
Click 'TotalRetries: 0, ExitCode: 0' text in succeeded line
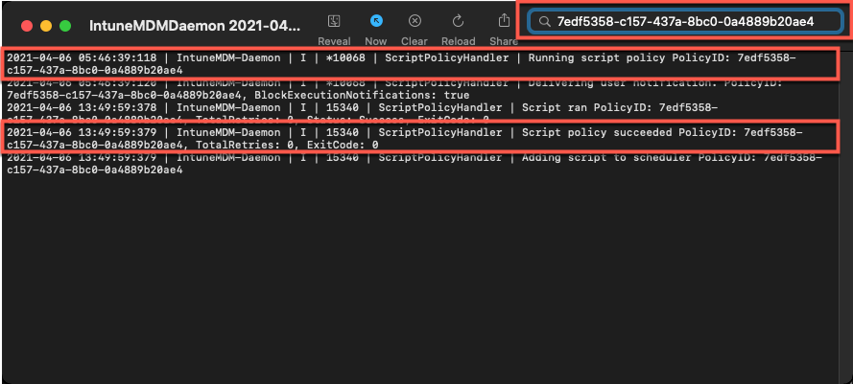click(287, 145)
